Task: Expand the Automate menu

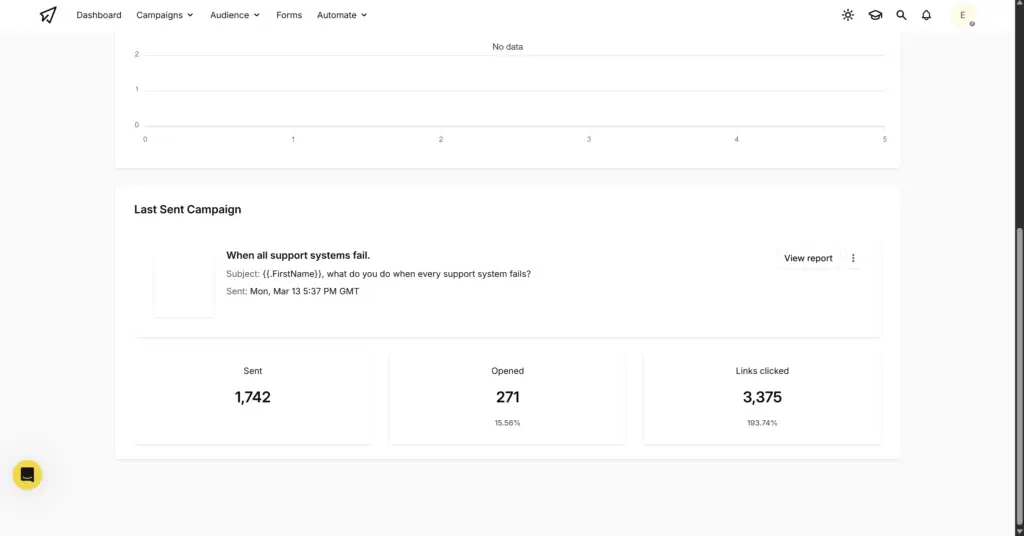Action: tap(342, 15)
